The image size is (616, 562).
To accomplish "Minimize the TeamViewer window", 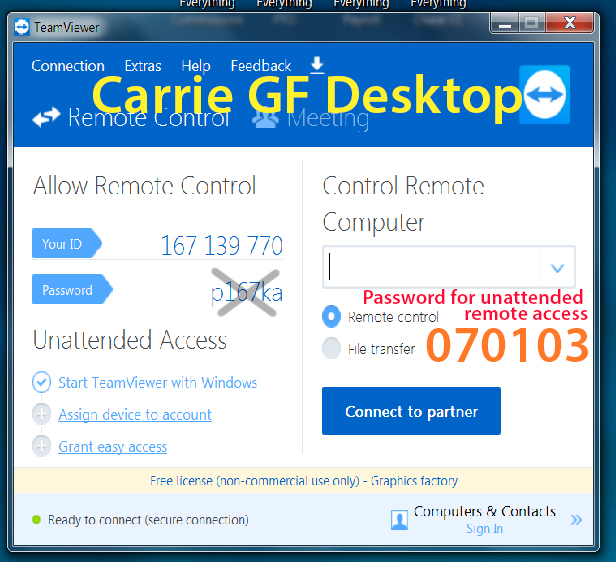I will pyautogui.click(x=505, y=23).
